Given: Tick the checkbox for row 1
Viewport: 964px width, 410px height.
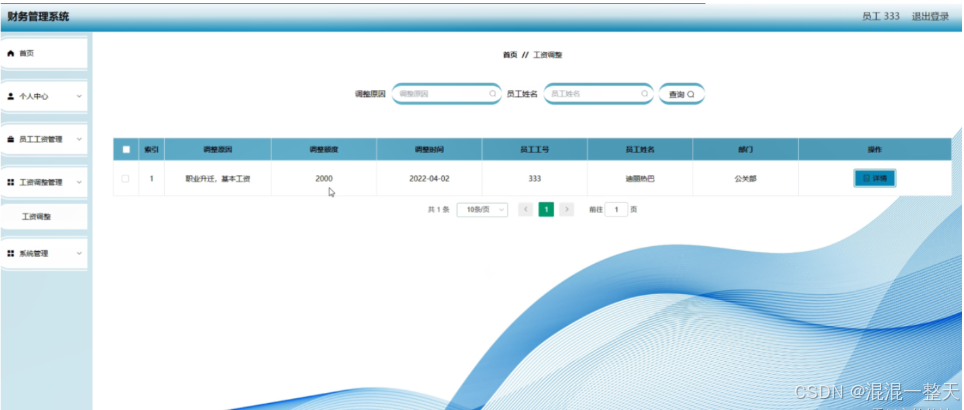Looking at the screenshot, I should click(x=126, y=179).
